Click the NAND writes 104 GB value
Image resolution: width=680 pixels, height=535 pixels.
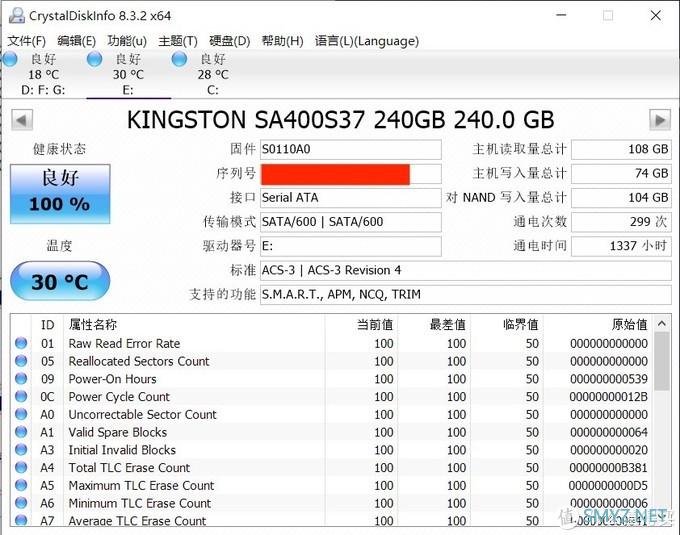621,198
